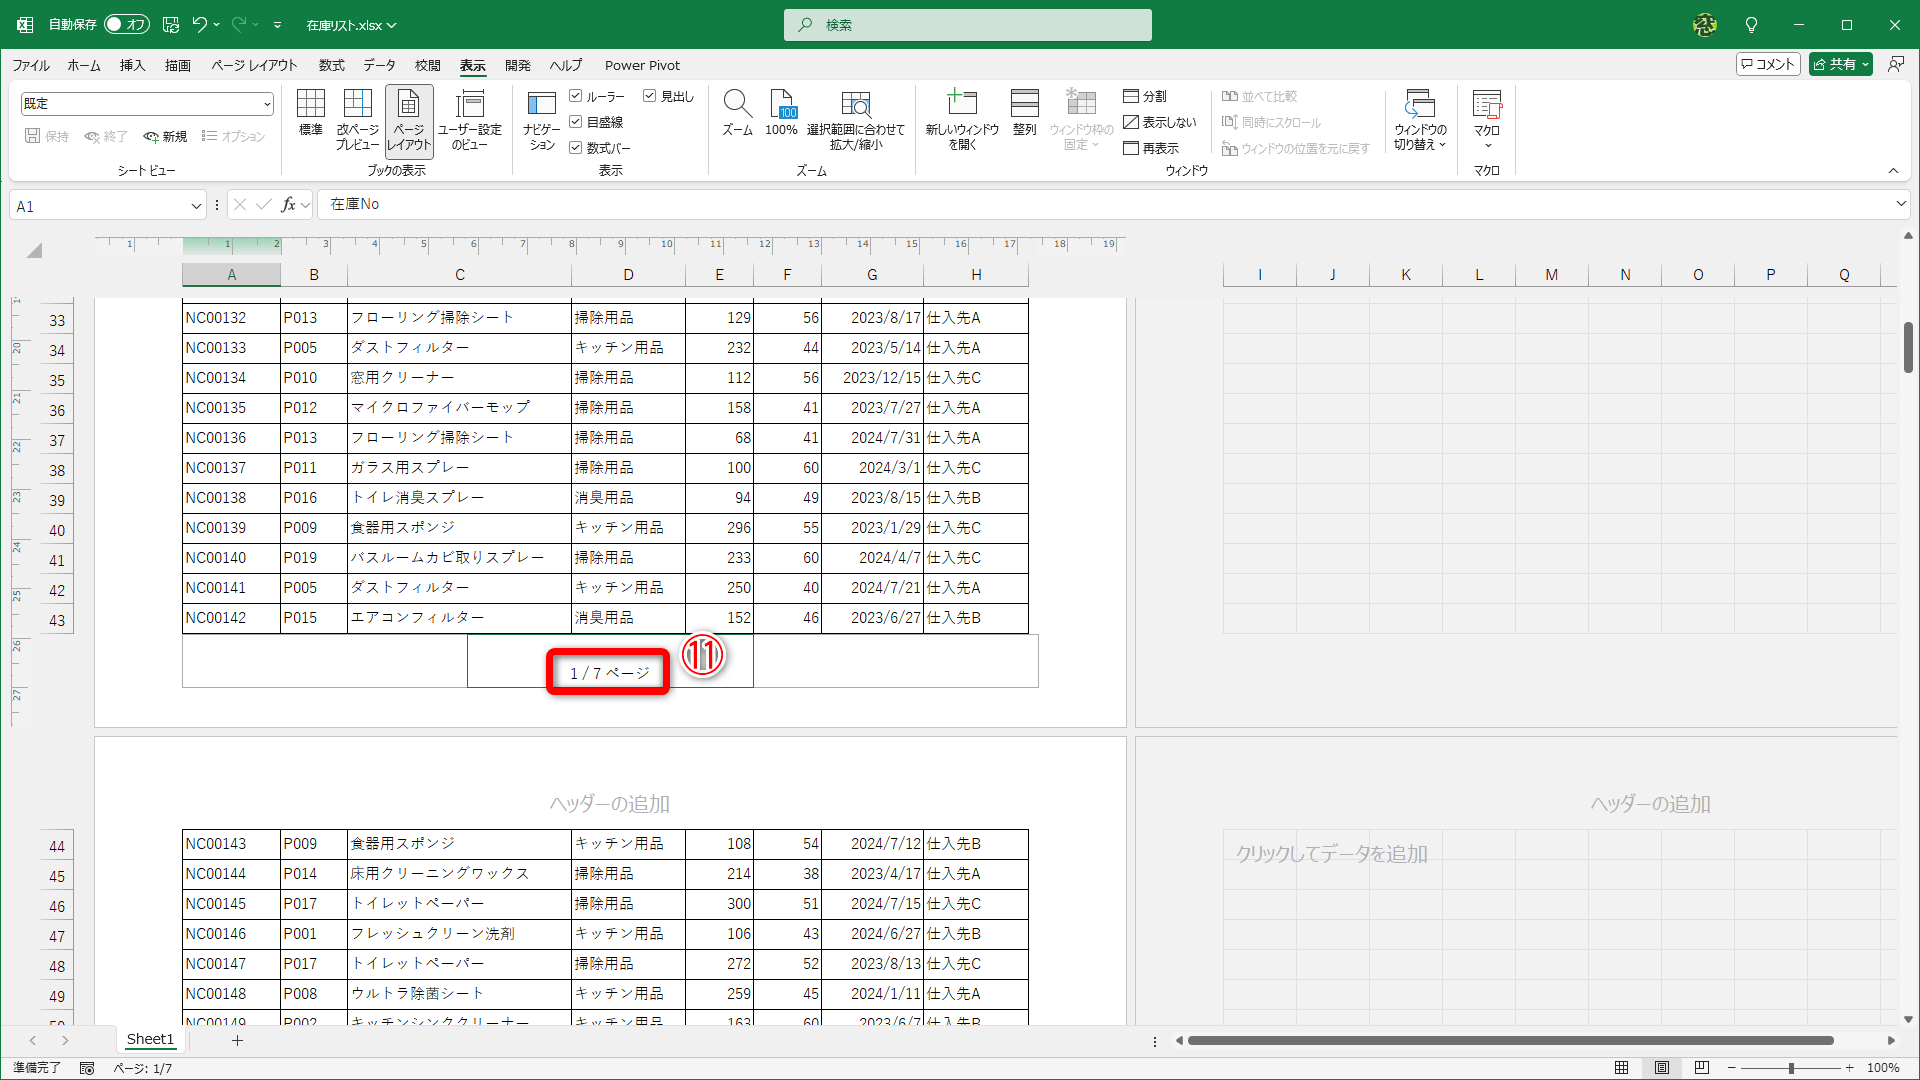Toggle the ルーラー checkbox off
Screen dimensions: 1920x1080
(576, 96)
